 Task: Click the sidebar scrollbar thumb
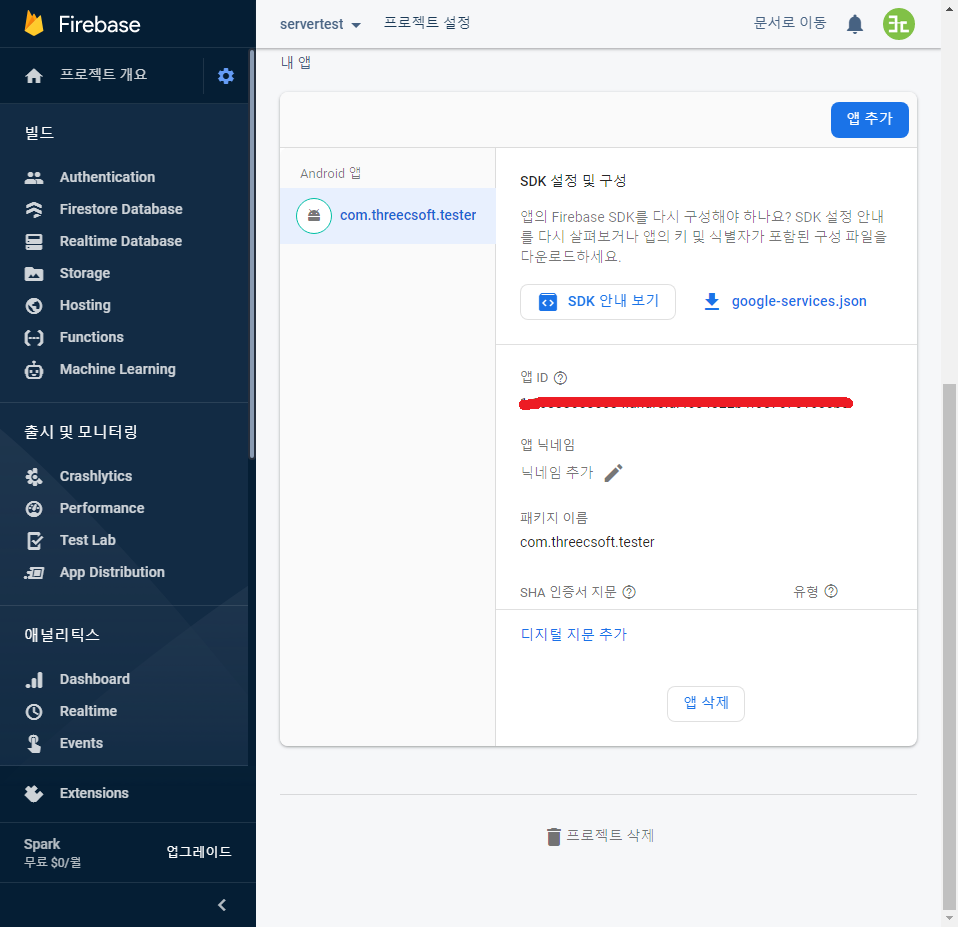click(x=252, y=254)
